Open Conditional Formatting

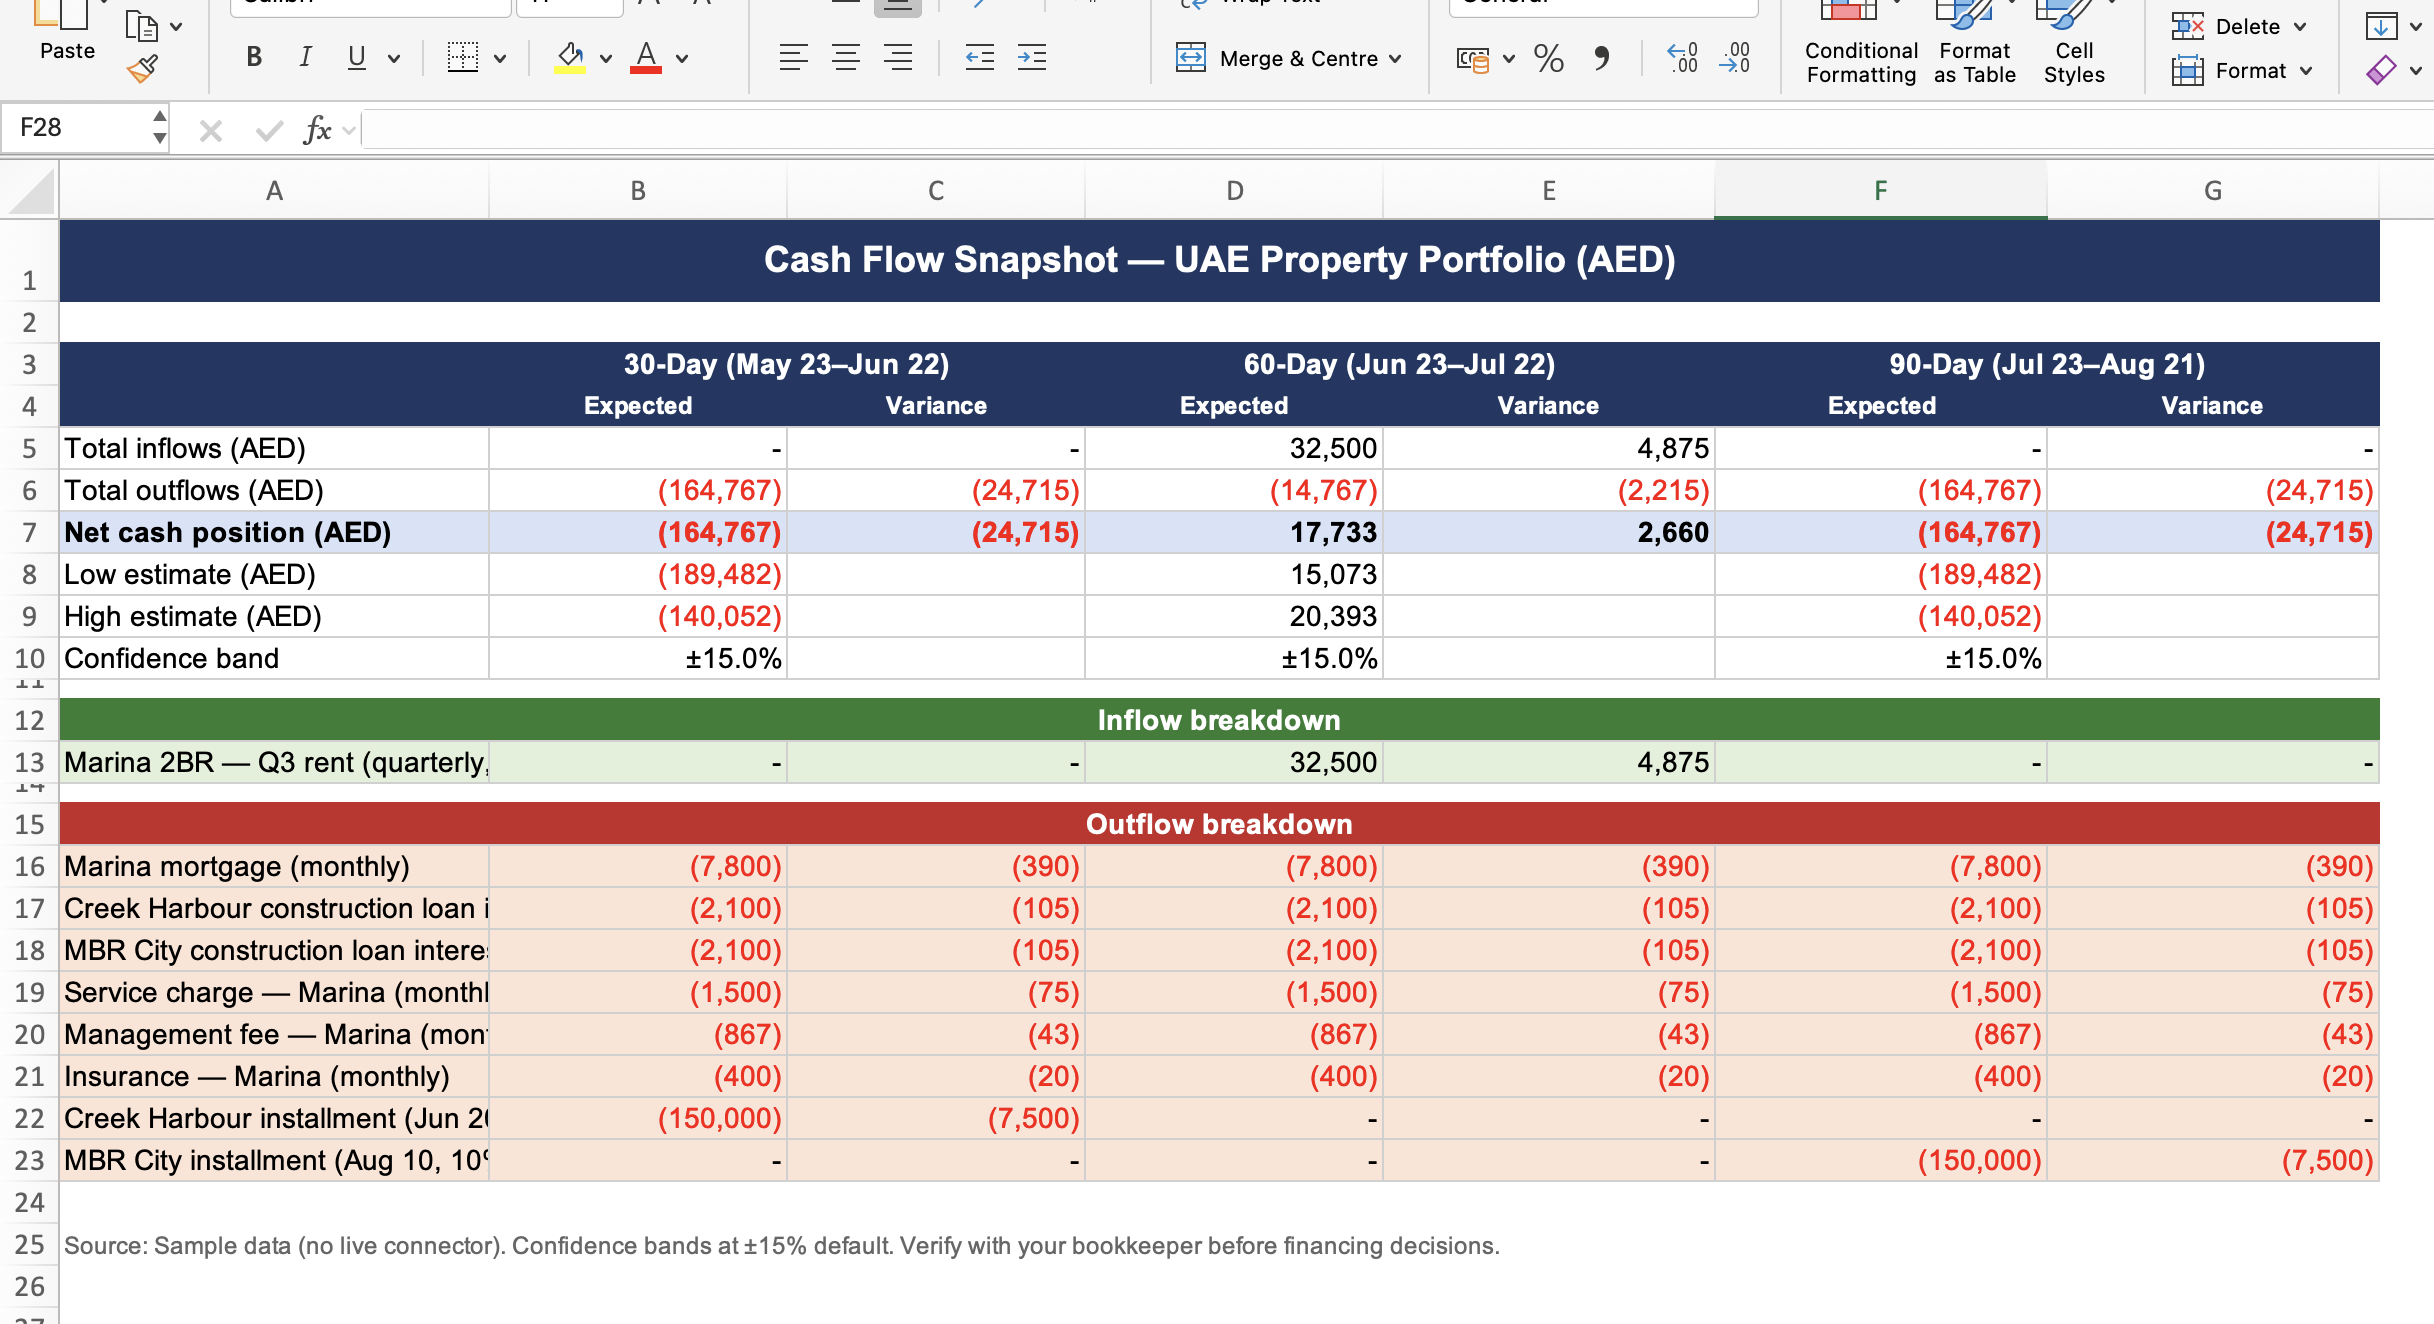(1861, 44)
